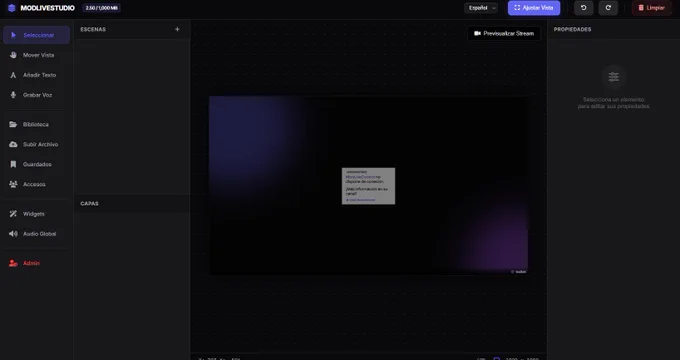Click the Ajustar Vista button

[x=534, y=8]
